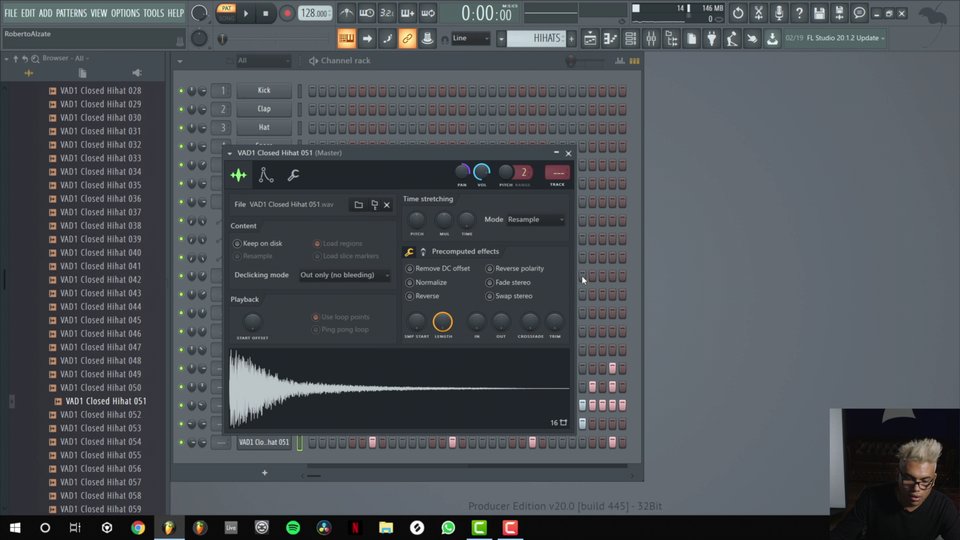Click the load sample folder icon
The width and height of the screenshot is (960, 540).
359,204
